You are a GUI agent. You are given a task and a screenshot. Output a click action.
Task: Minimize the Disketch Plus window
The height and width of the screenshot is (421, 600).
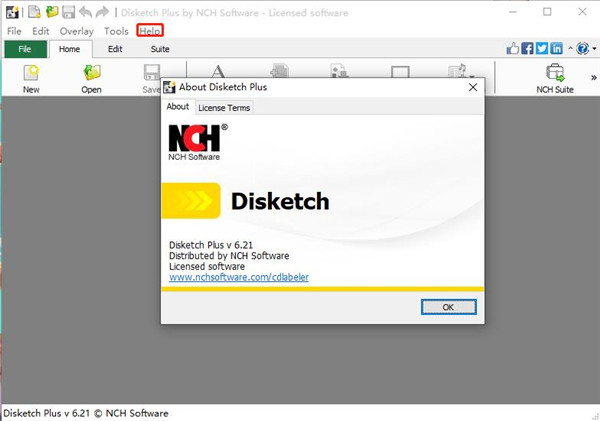(513, 12)
